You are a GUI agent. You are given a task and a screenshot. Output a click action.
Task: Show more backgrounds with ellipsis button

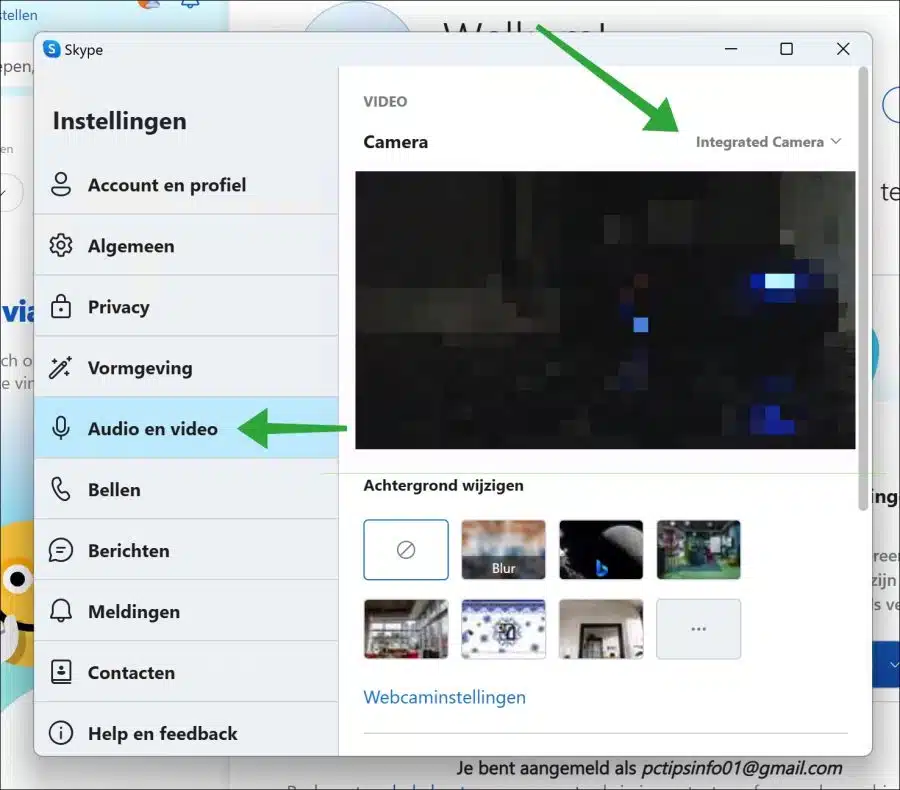coord(699,629)
